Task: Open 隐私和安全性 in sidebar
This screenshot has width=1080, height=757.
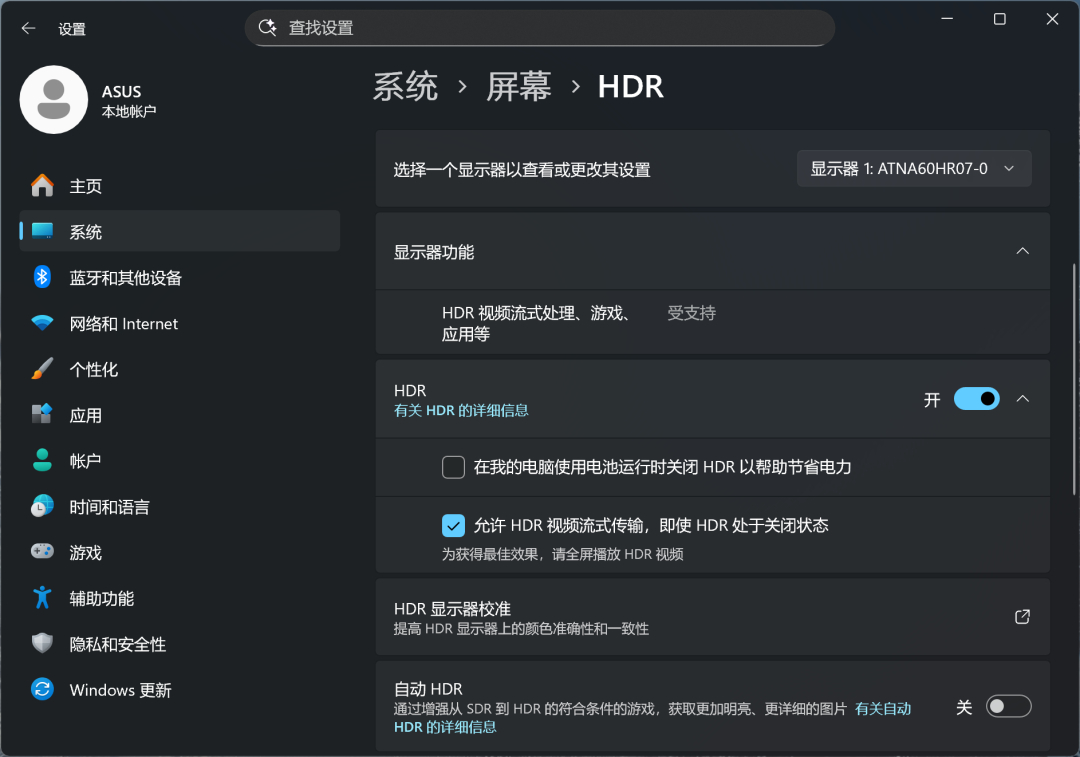Action: point(180,643)
